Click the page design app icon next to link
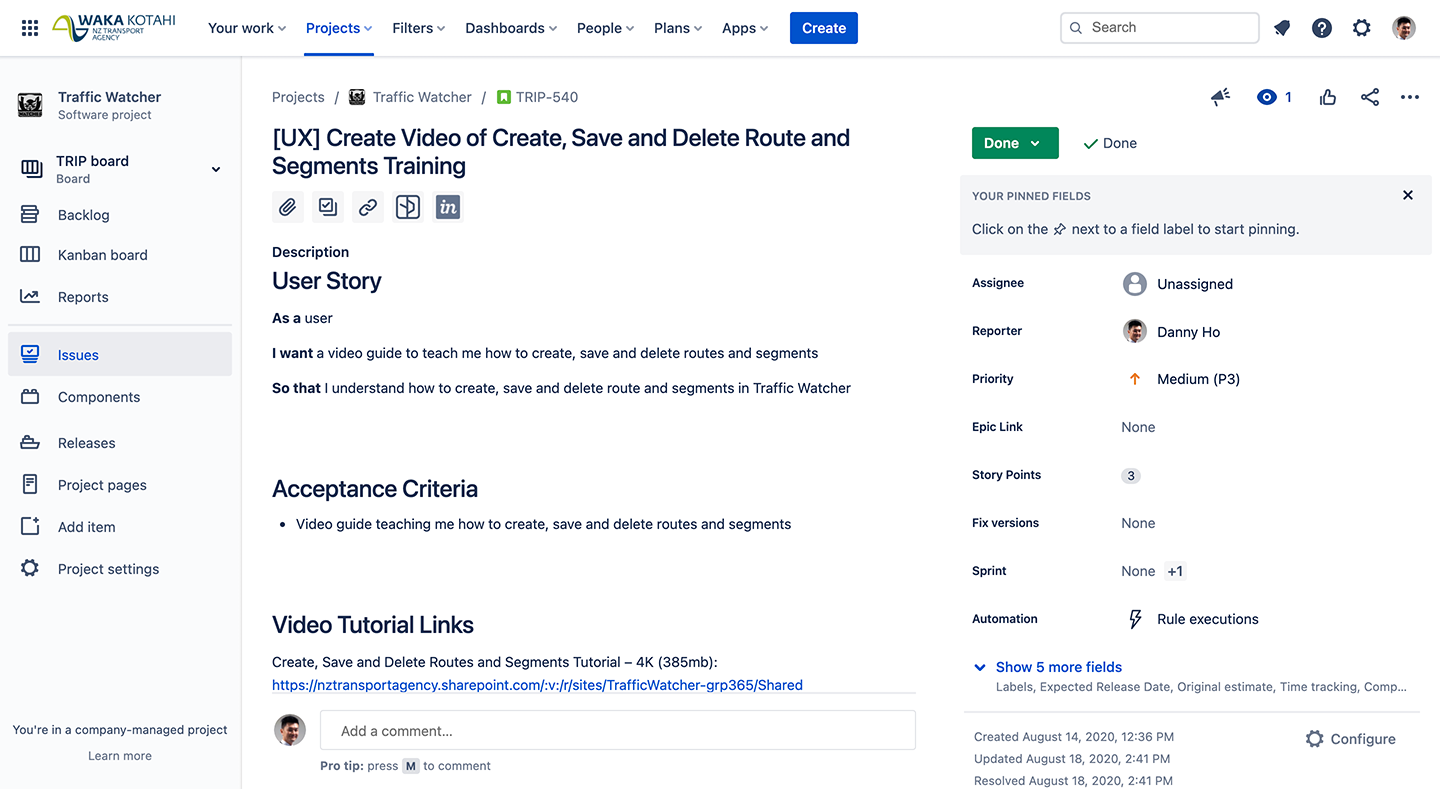The image size is (1440, 789). [x=408, y=207]
